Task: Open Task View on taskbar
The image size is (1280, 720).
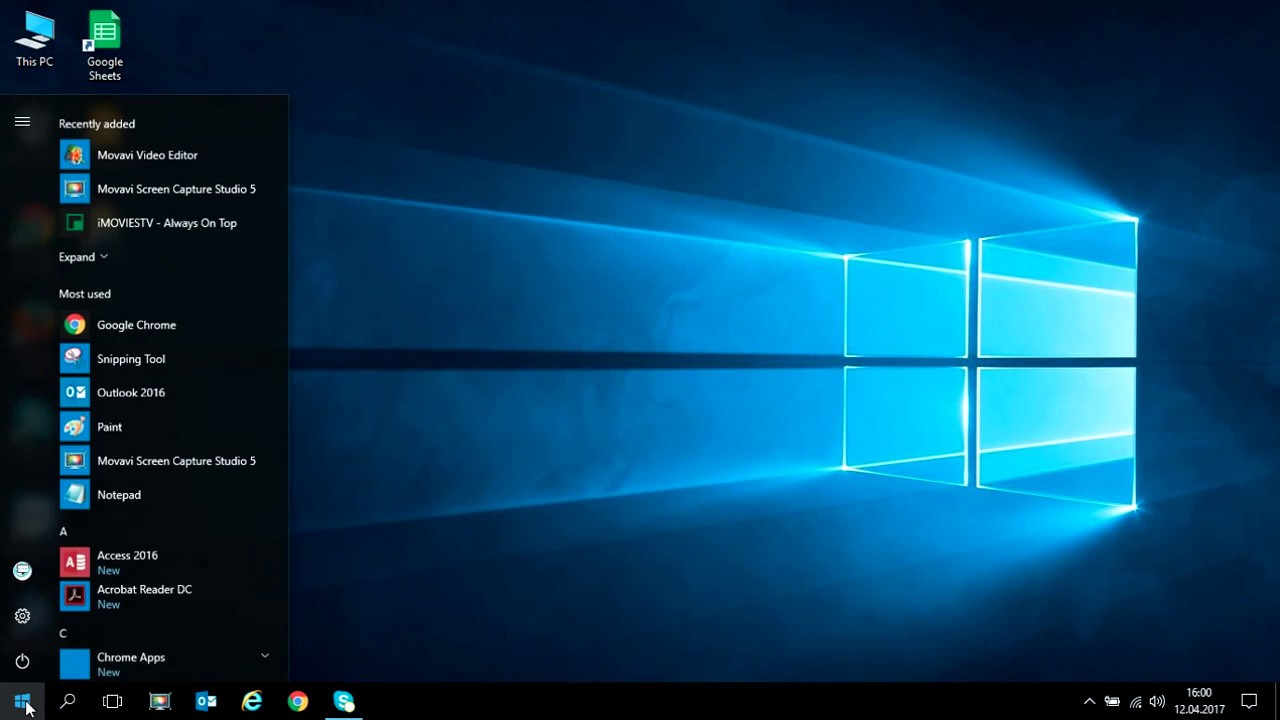Action: click(x=113, y=701)
